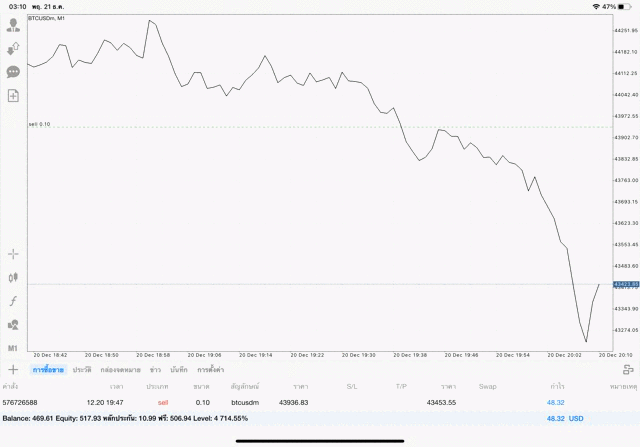The width and height of the screenshot is (640, 447).
Task: Click the plus icon beside bottom tabs
Action: 13,369
